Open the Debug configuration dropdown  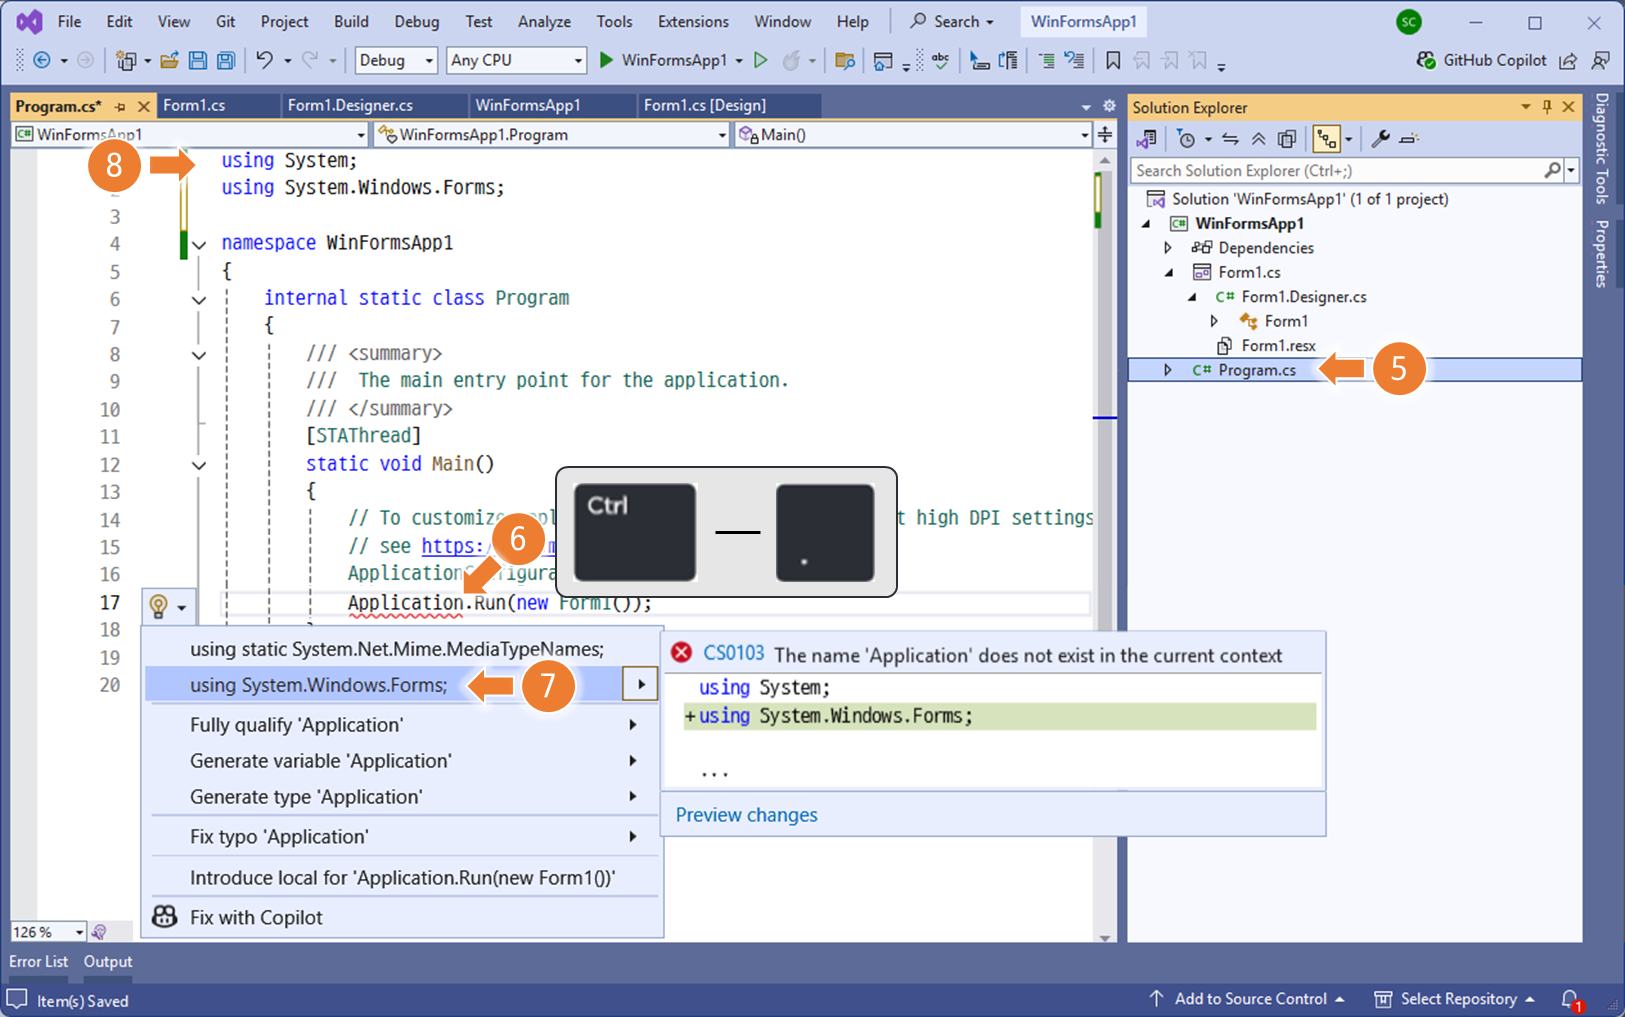pyautogui.click(x=396, y=60)
